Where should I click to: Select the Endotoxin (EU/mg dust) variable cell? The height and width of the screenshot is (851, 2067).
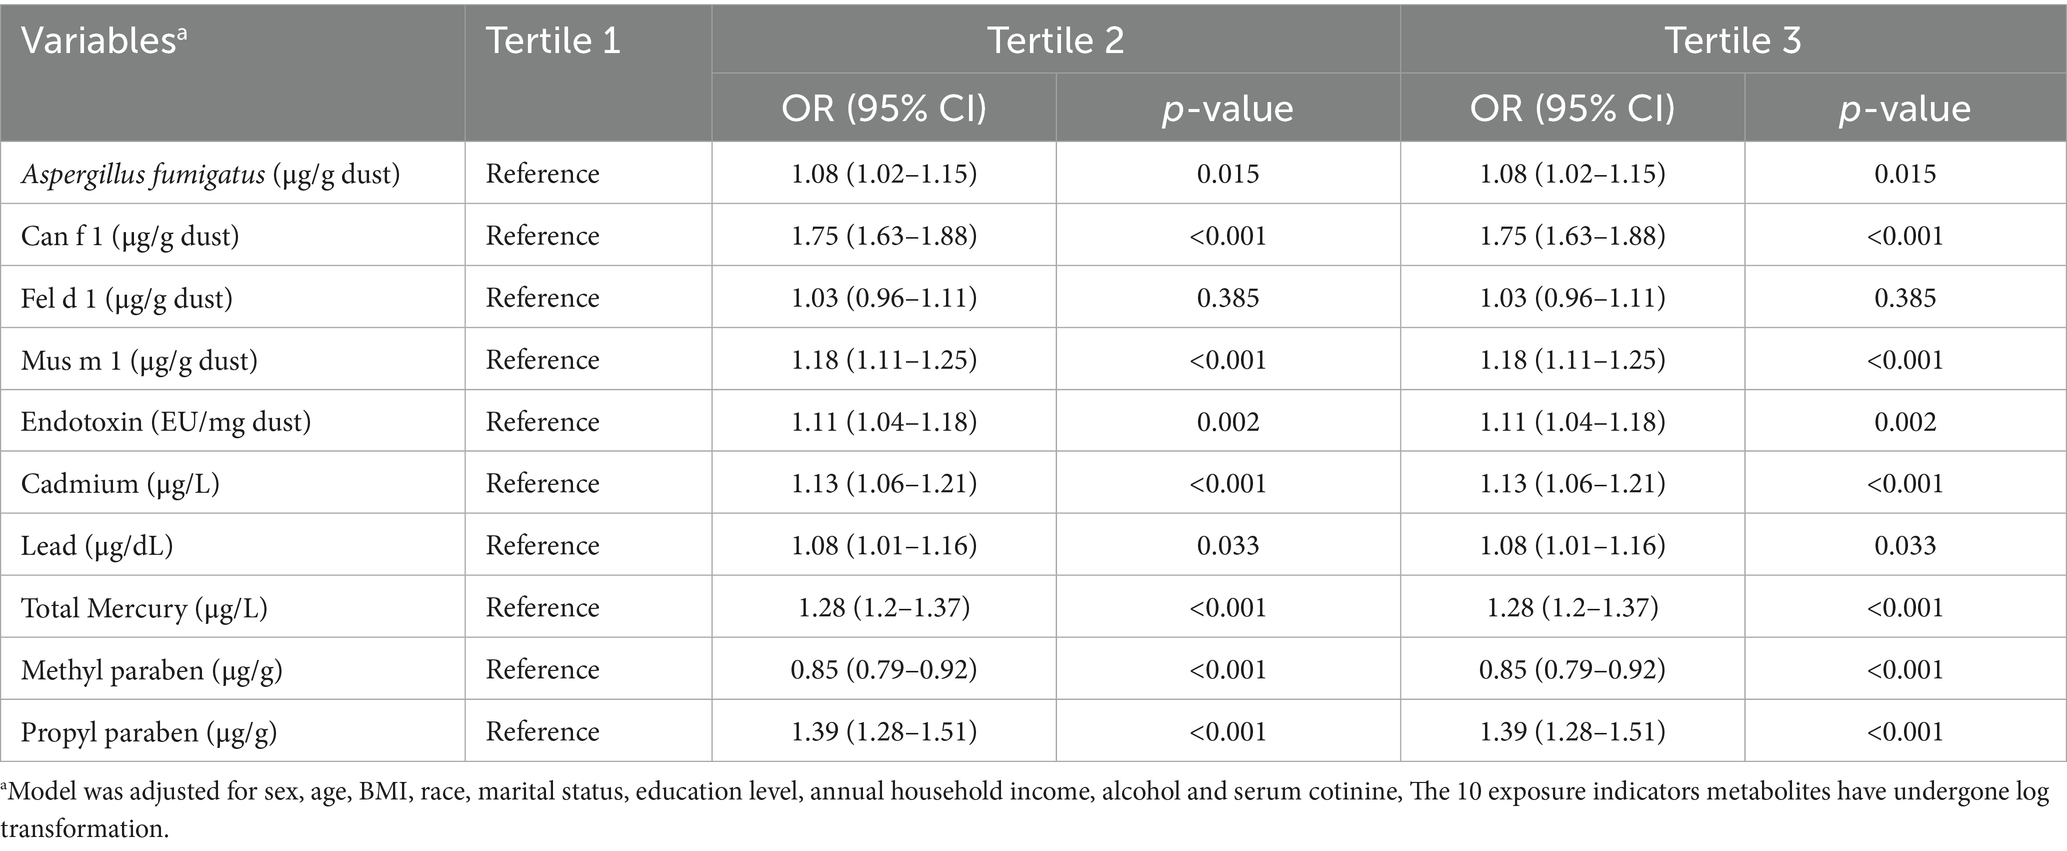tap(166, 422)
